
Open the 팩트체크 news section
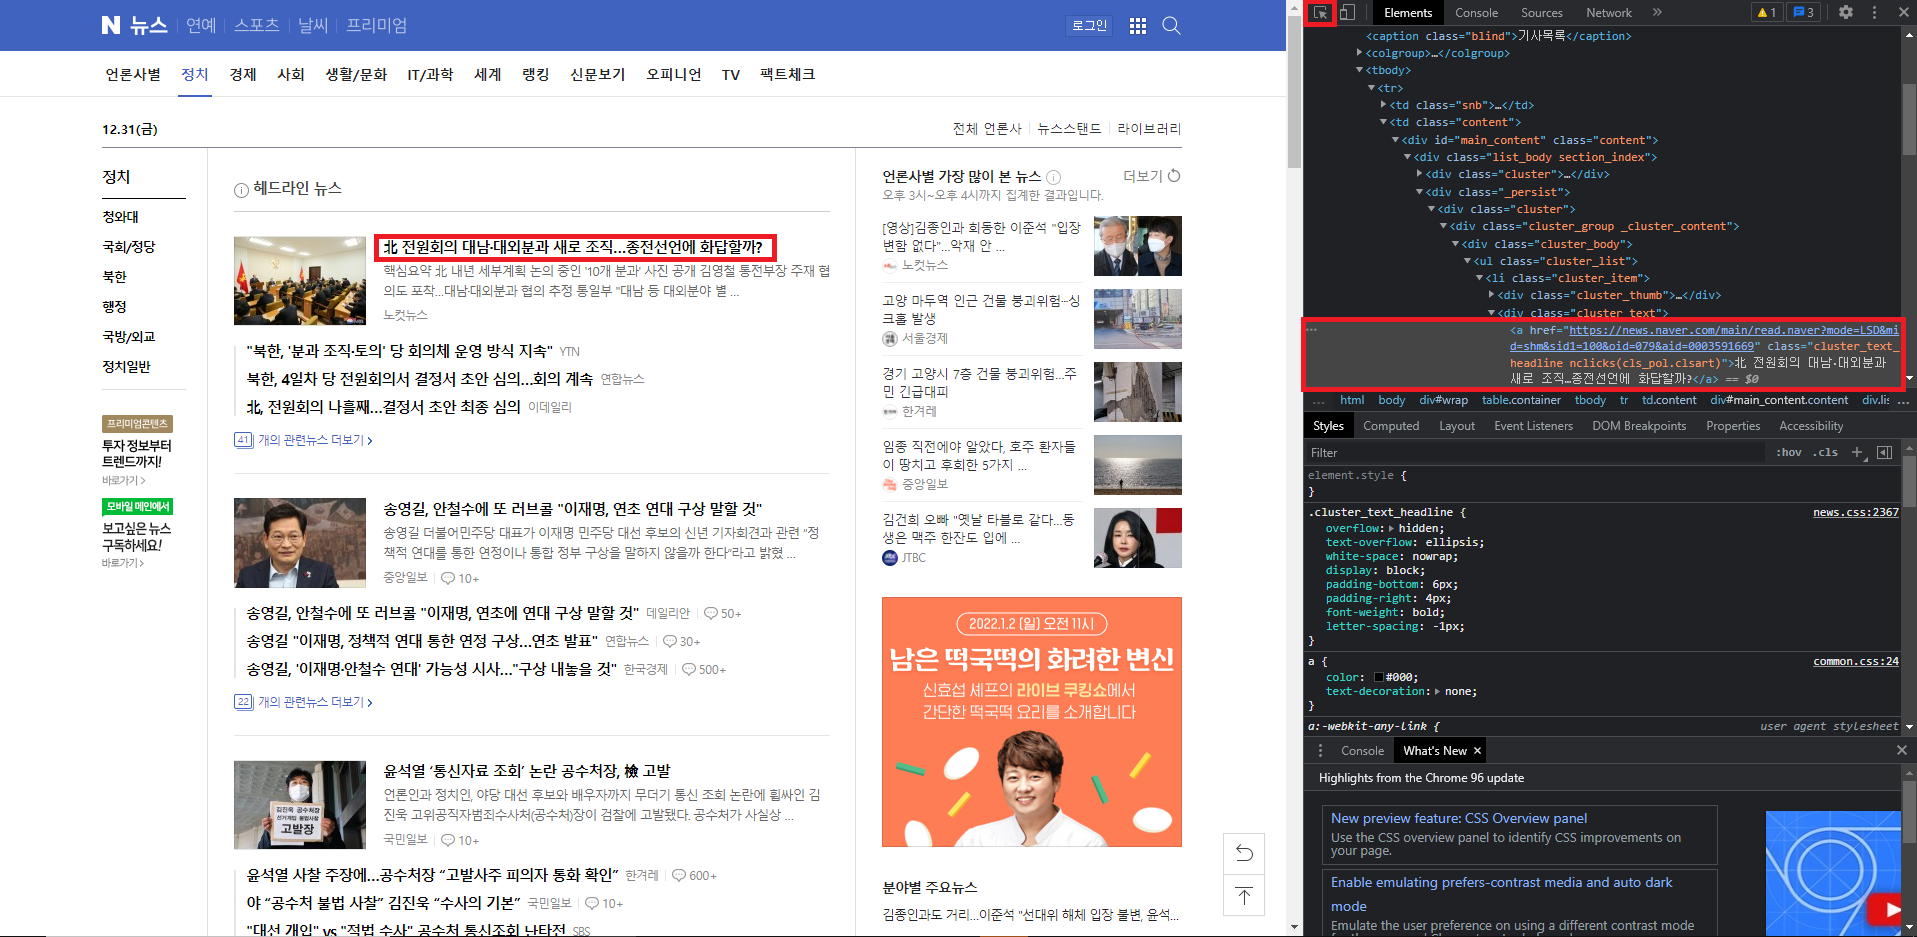pos(788,74)
